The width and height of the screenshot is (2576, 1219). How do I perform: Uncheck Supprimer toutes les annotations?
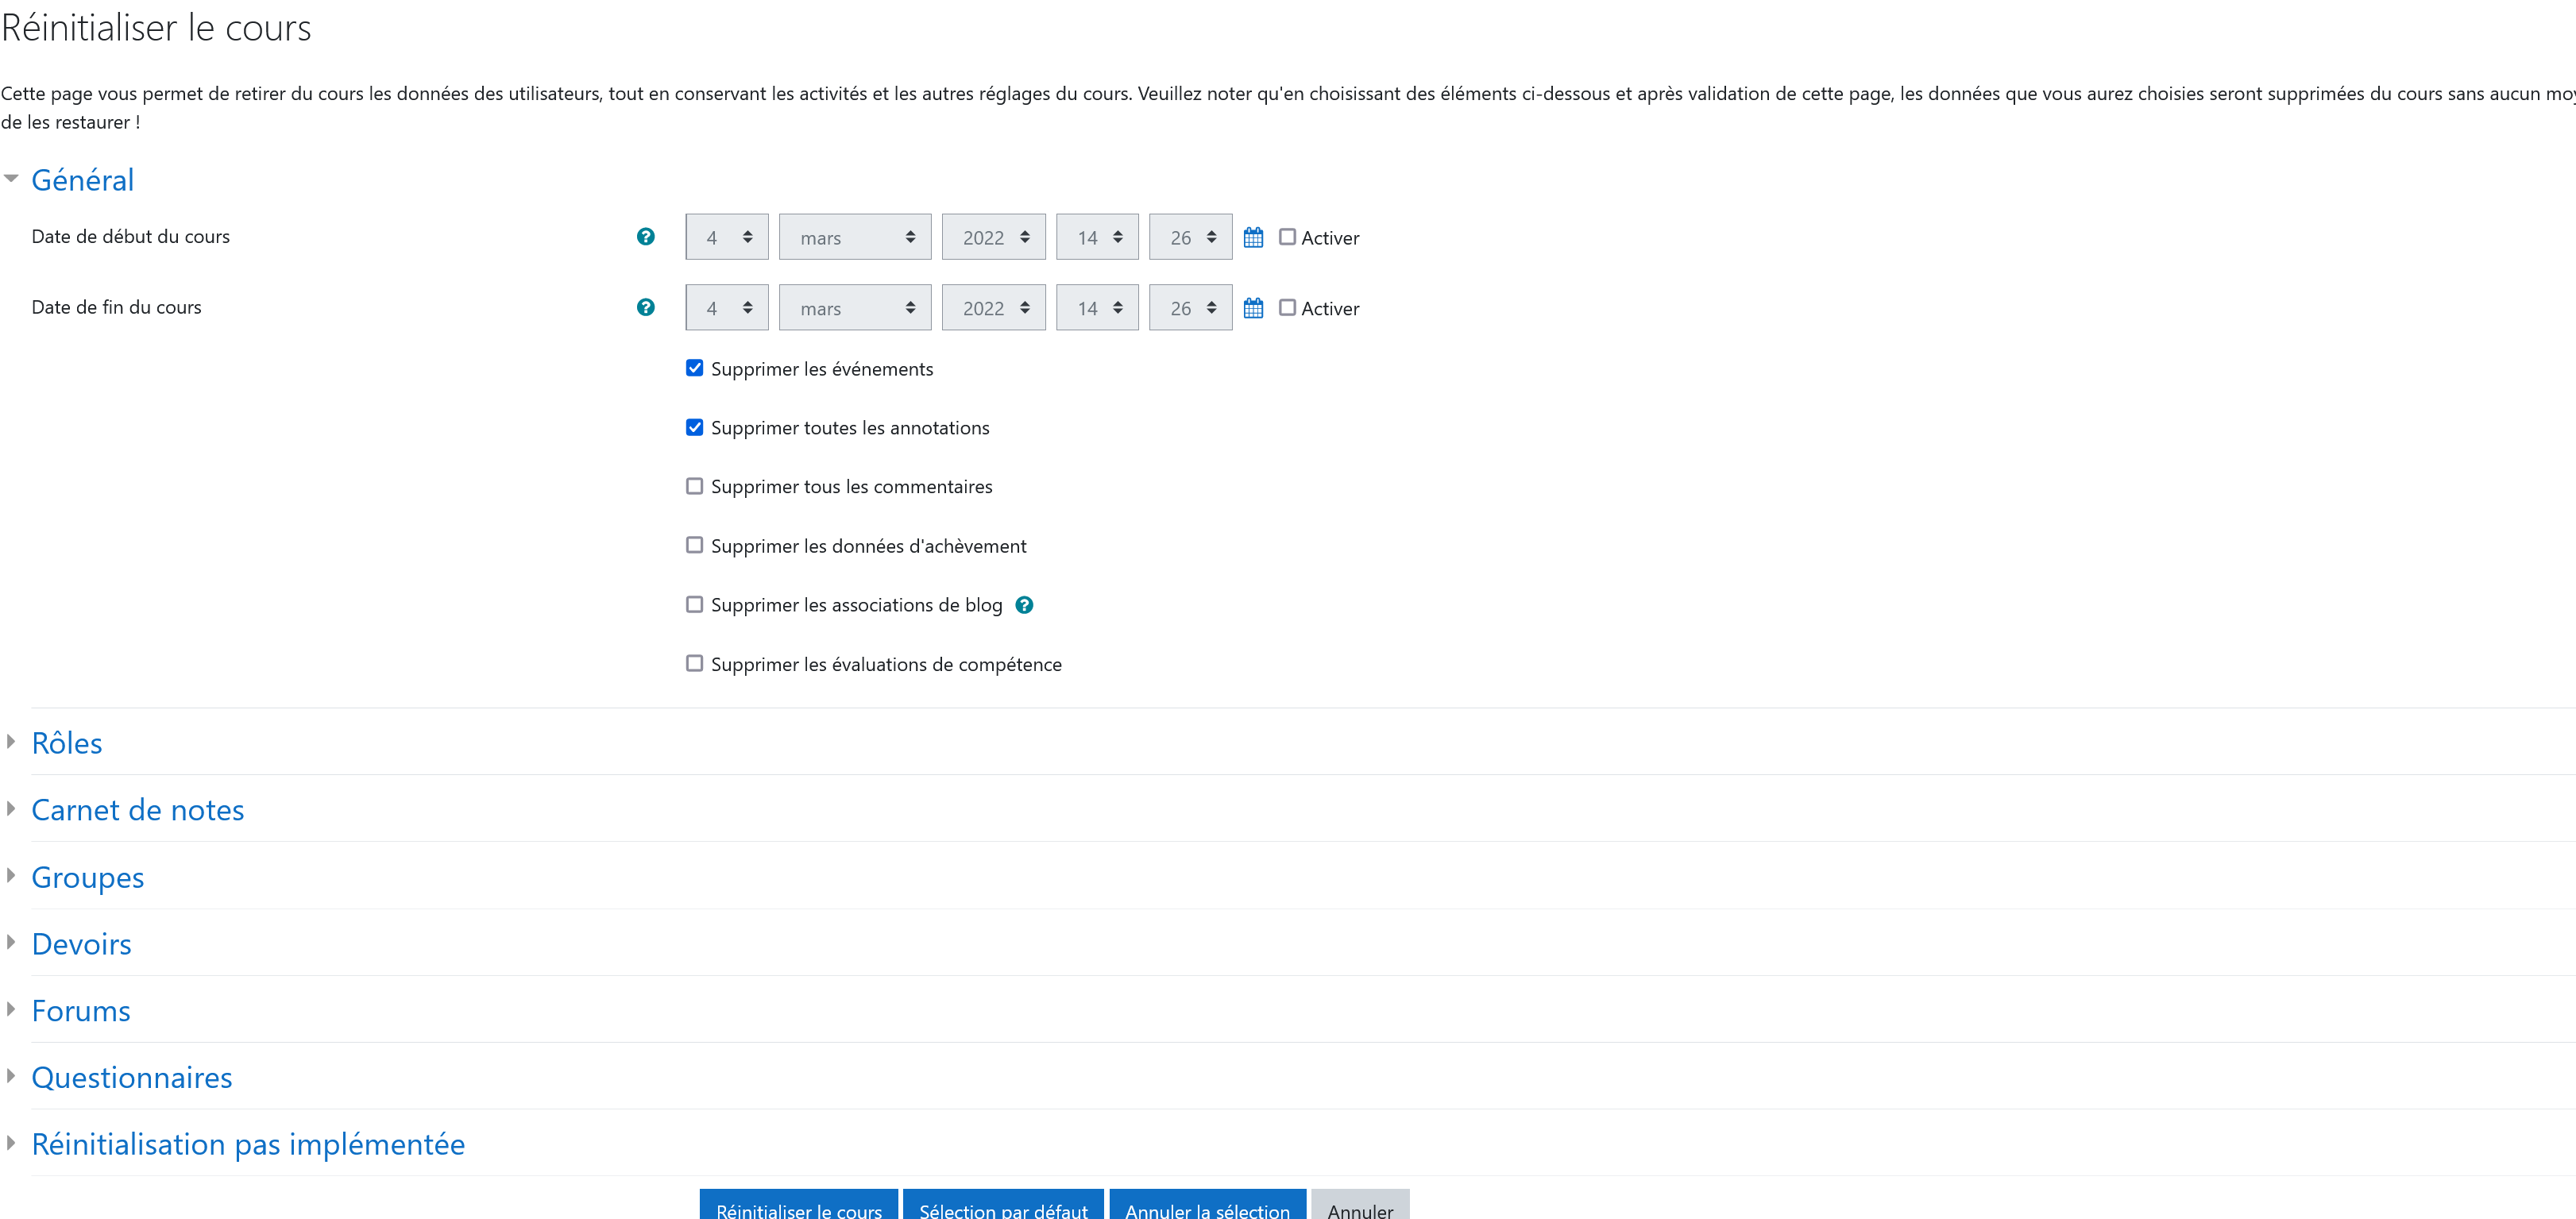(695, 427)
